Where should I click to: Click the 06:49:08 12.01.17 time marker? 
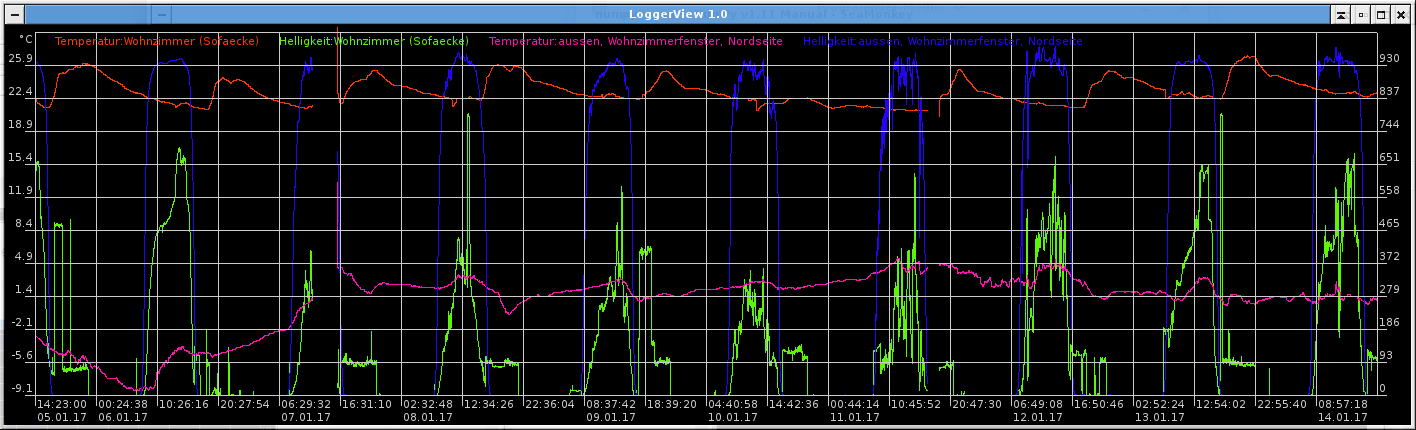1037,410
